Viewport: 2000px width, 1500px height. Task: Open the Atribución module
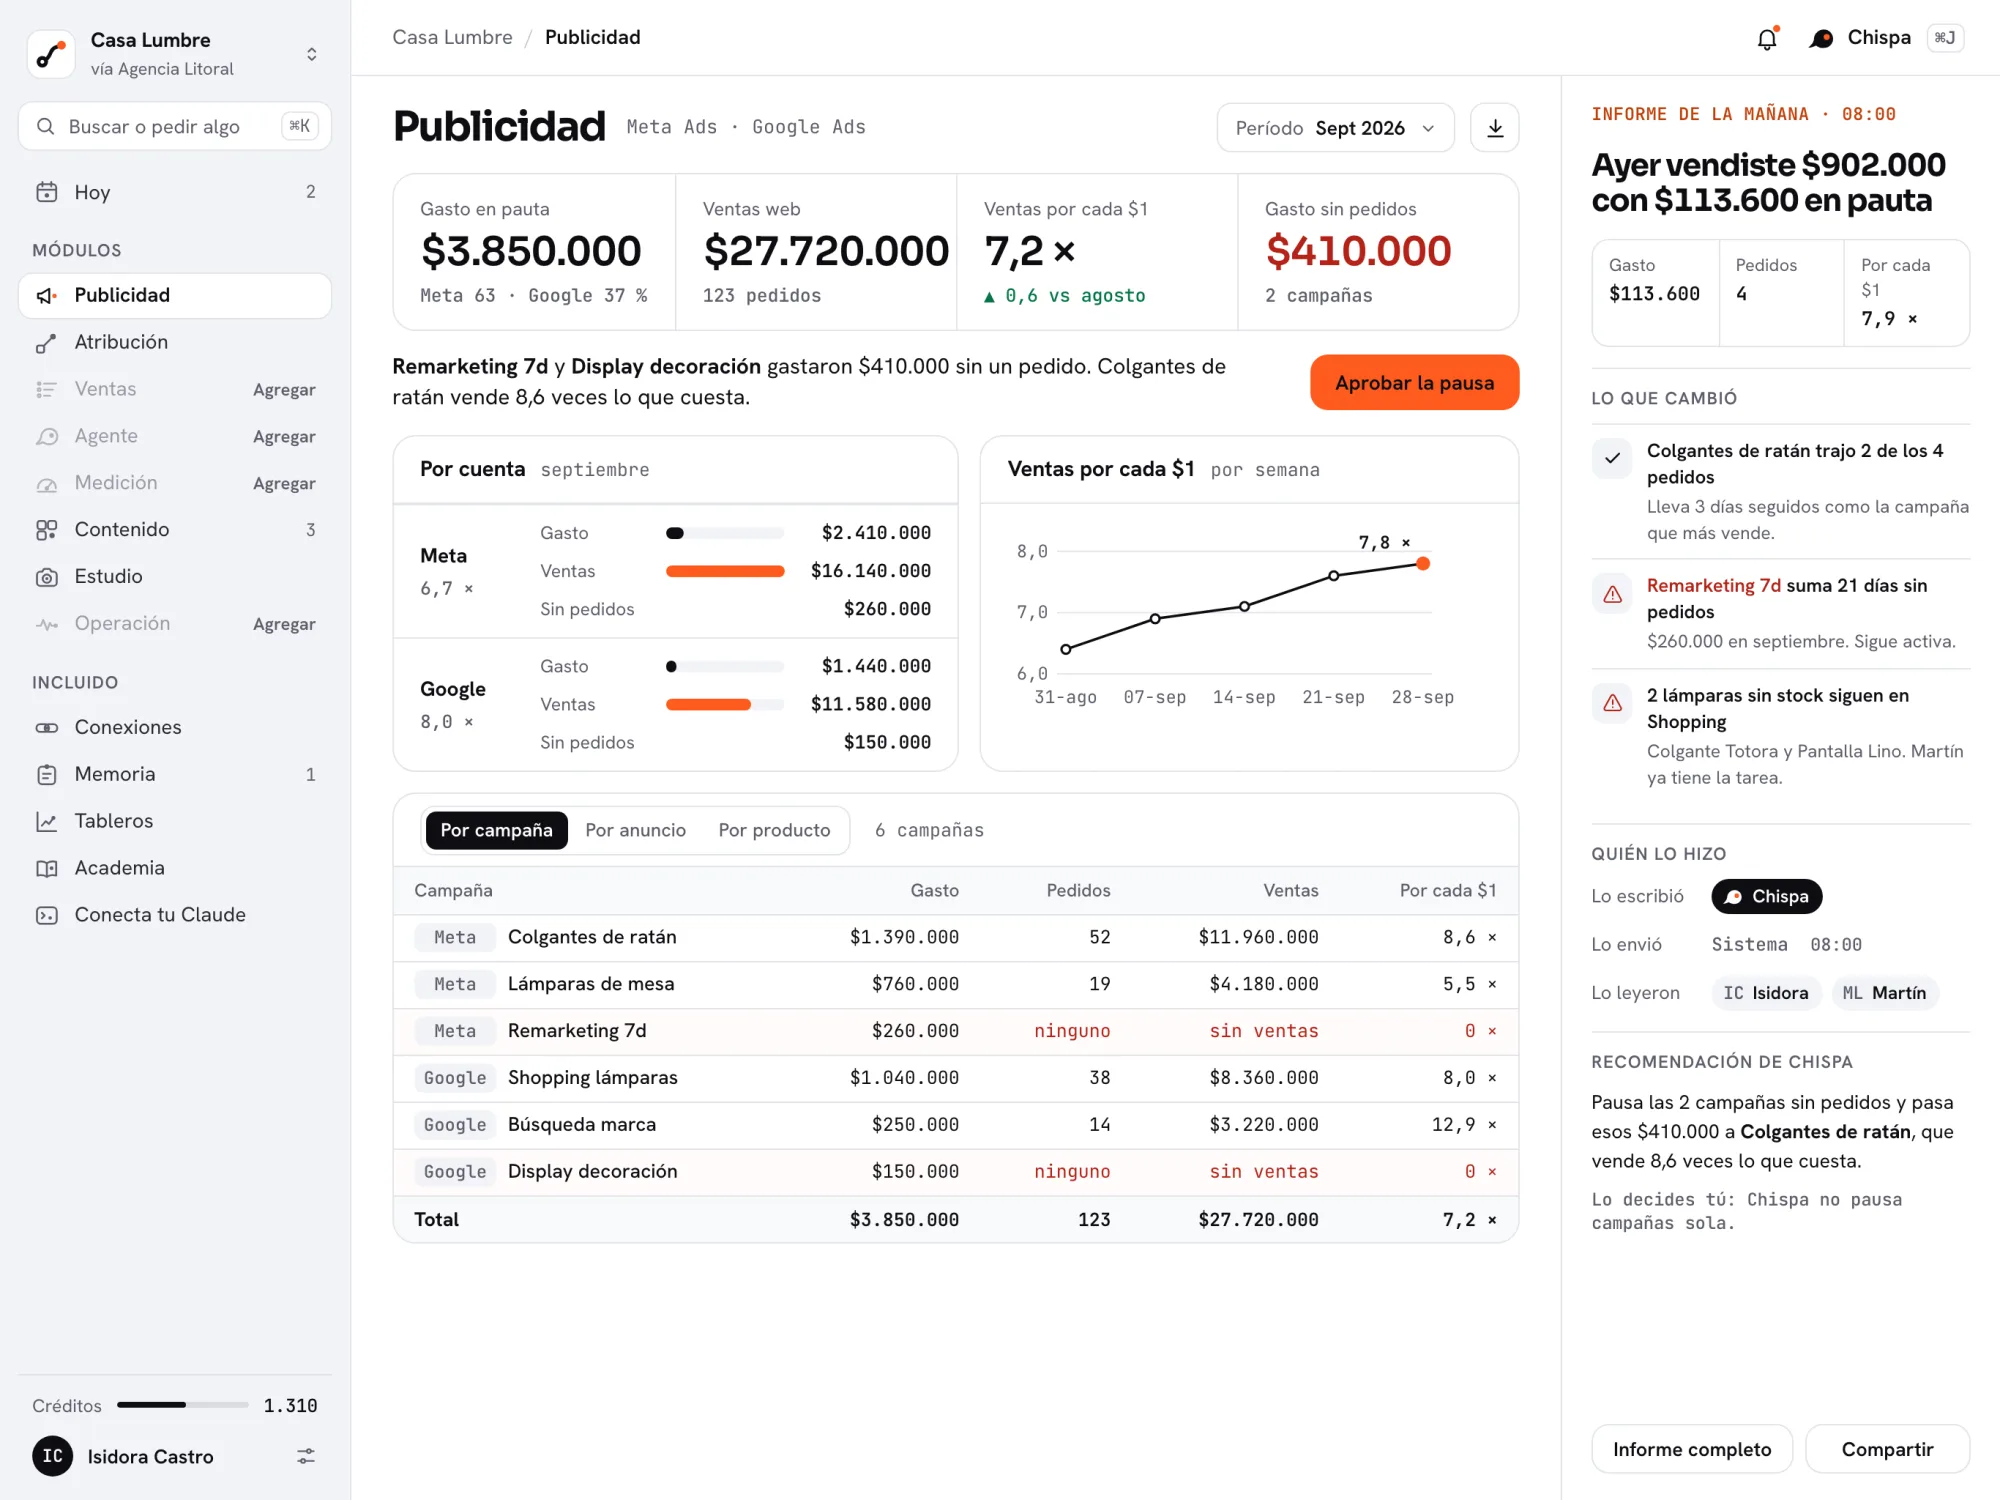(175, 342)
